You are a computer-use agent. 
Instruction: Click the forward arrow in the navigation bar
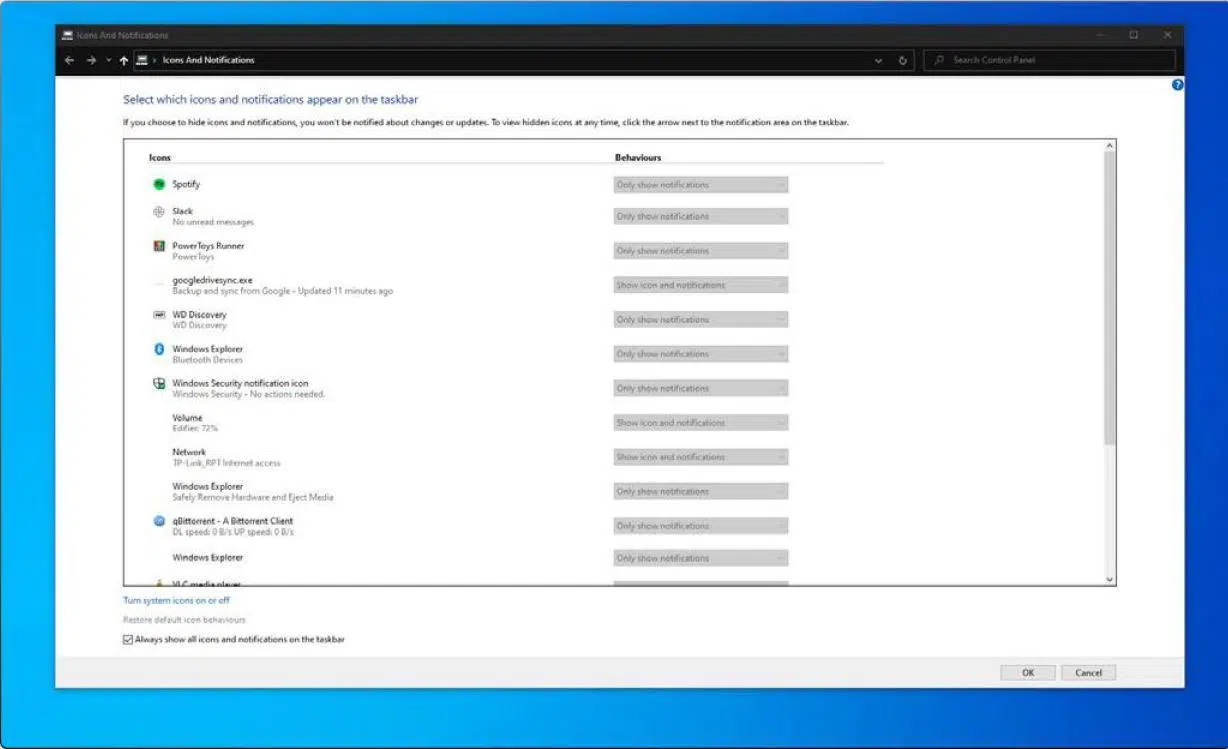click(x=91, y=60)
